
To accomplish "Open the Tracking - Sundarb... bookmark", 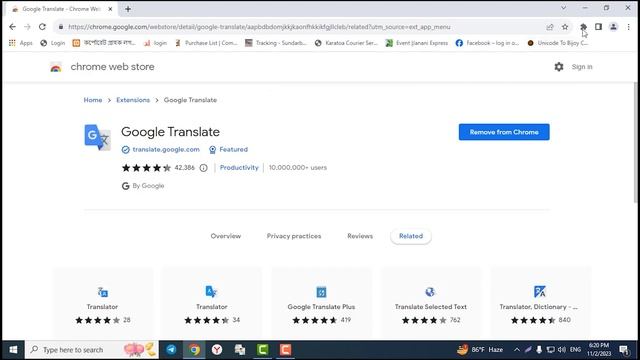I will 276,43.
